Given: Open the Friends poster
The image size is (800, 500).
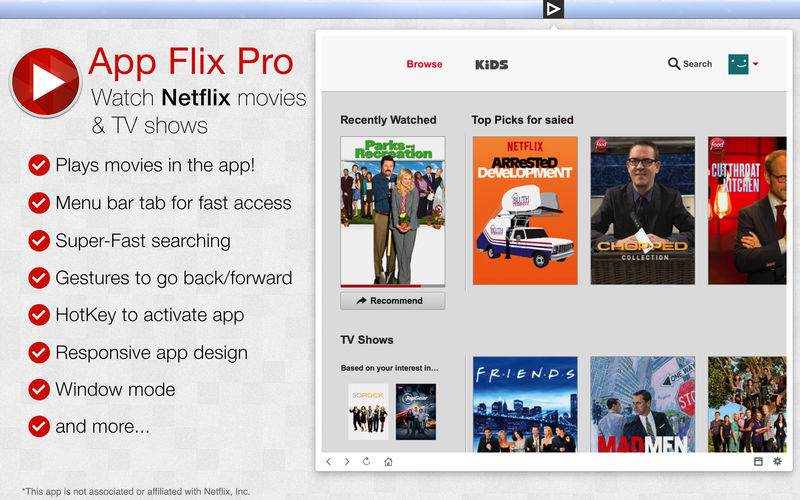Looking at the screenshot, I should [525, 404].
